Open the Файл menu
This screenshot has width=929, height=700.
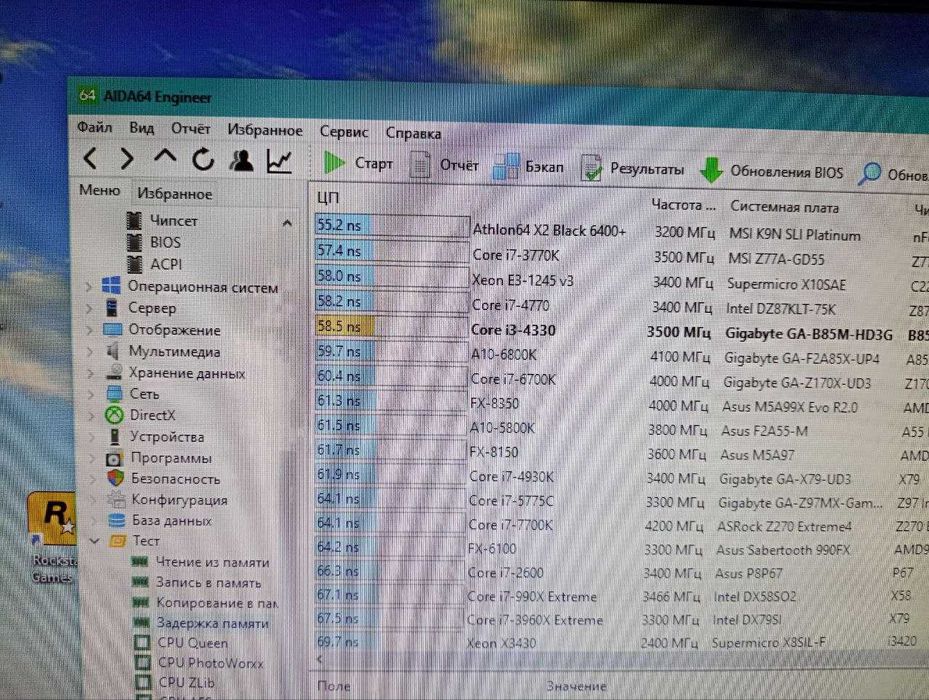[95, 127]
